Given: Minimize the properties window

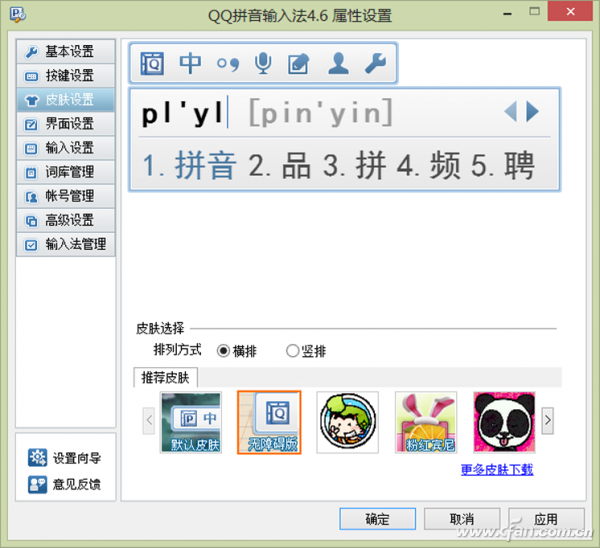Looking at the screenshot, I should 507,14.
